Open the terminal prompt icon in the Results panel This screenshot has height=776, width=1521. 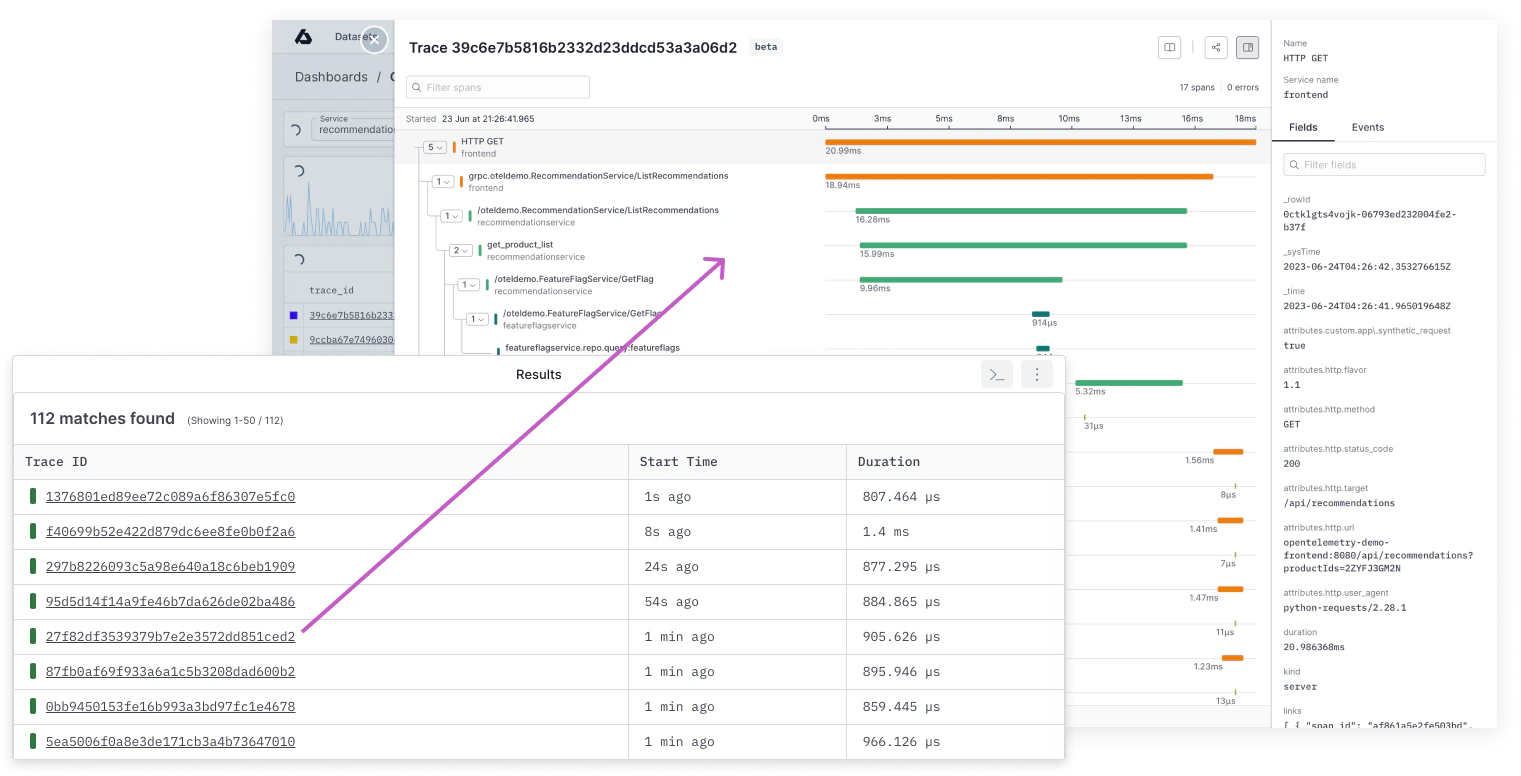[x=997, y=375]
